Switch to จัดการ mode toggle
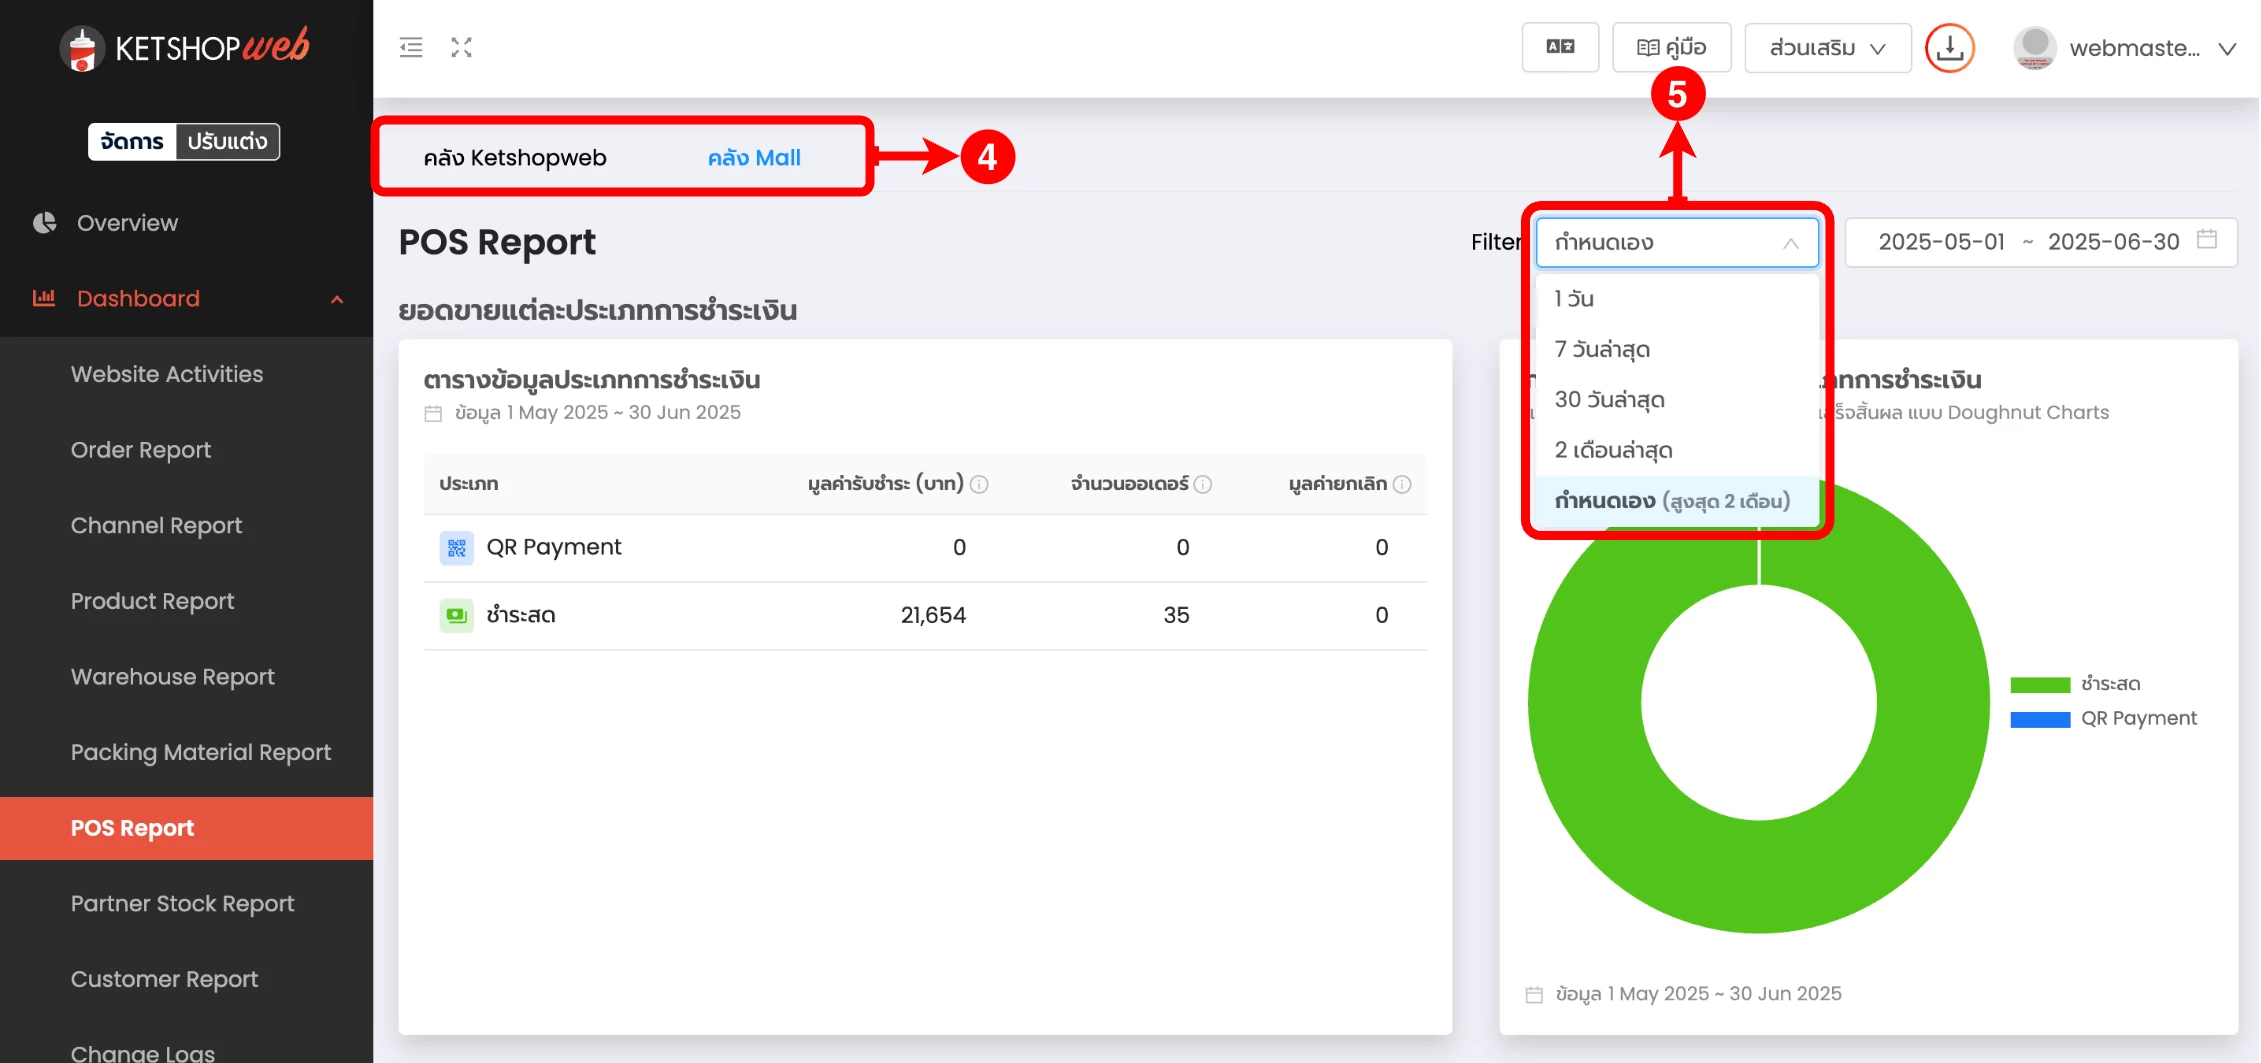 (132, 142)
